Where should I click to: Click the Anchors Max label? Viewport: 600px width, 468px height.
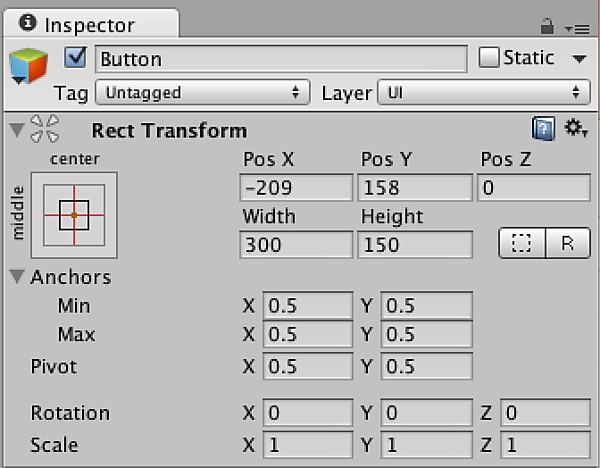point(76,334)
